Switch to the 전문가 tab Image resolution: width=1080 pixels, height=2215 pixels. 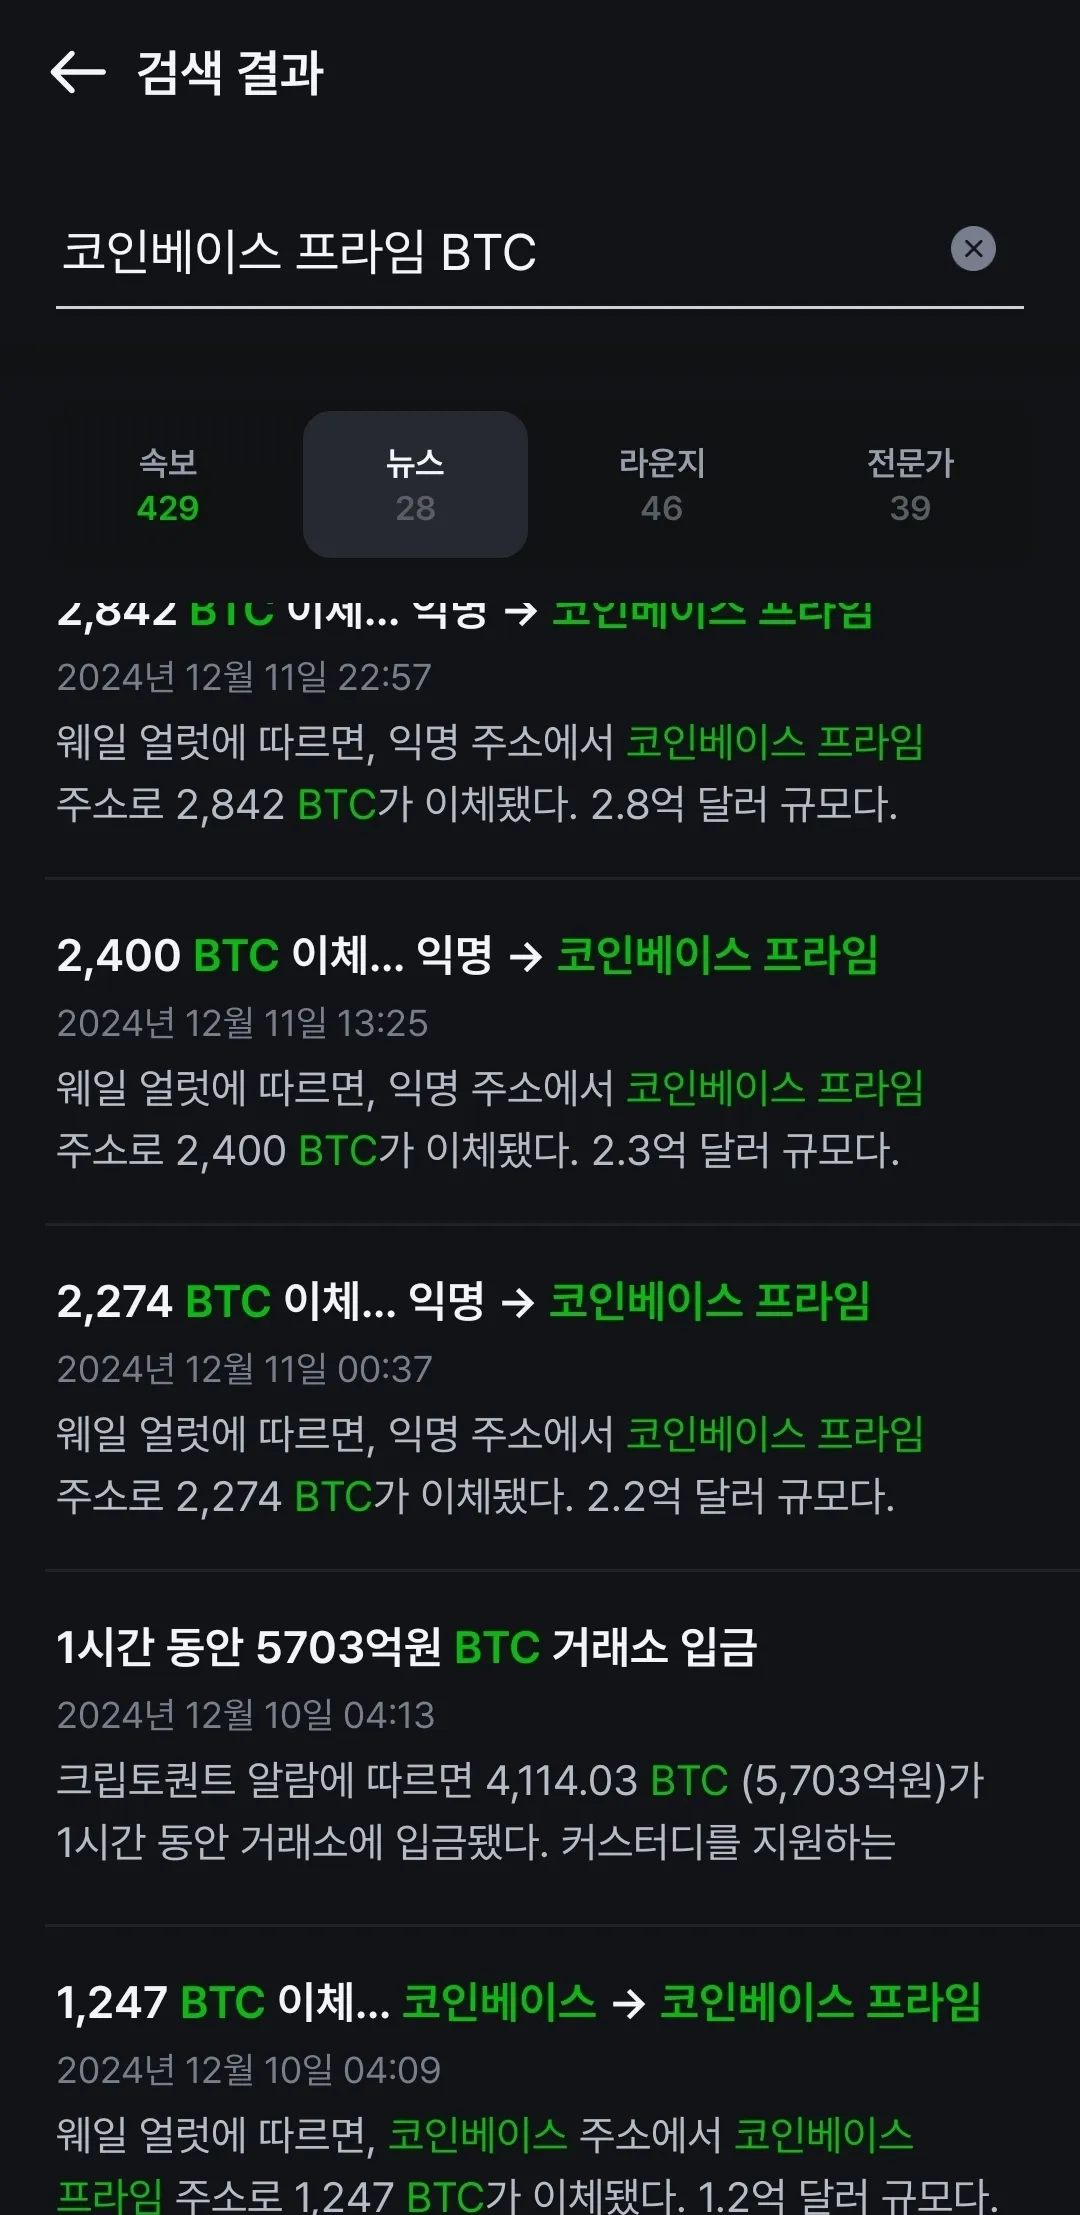click(910, 485)
